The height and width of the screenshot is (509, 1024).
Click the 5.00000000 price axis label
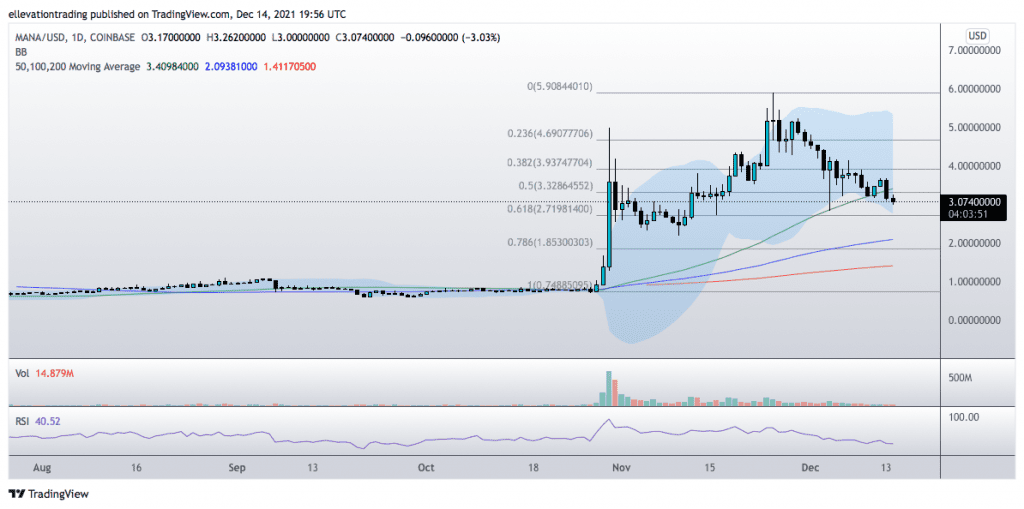974,127
